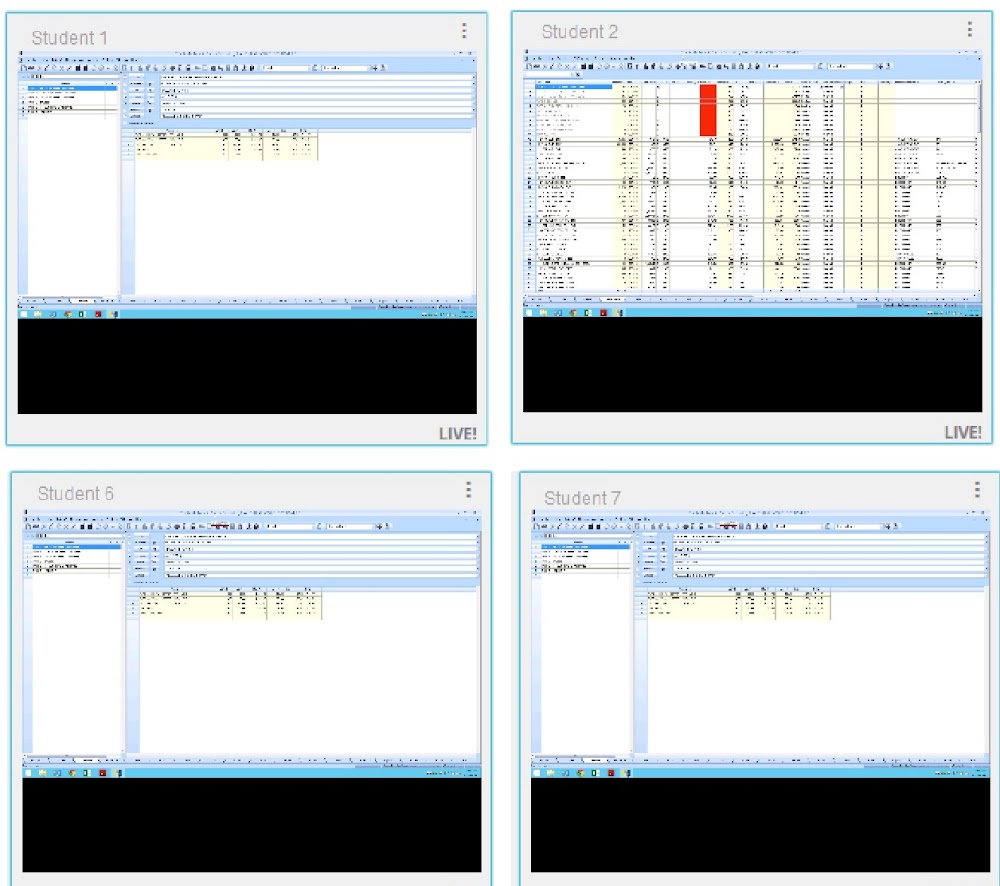Click the new document icon in Student 7's toolbar

[x=528, y=525]
